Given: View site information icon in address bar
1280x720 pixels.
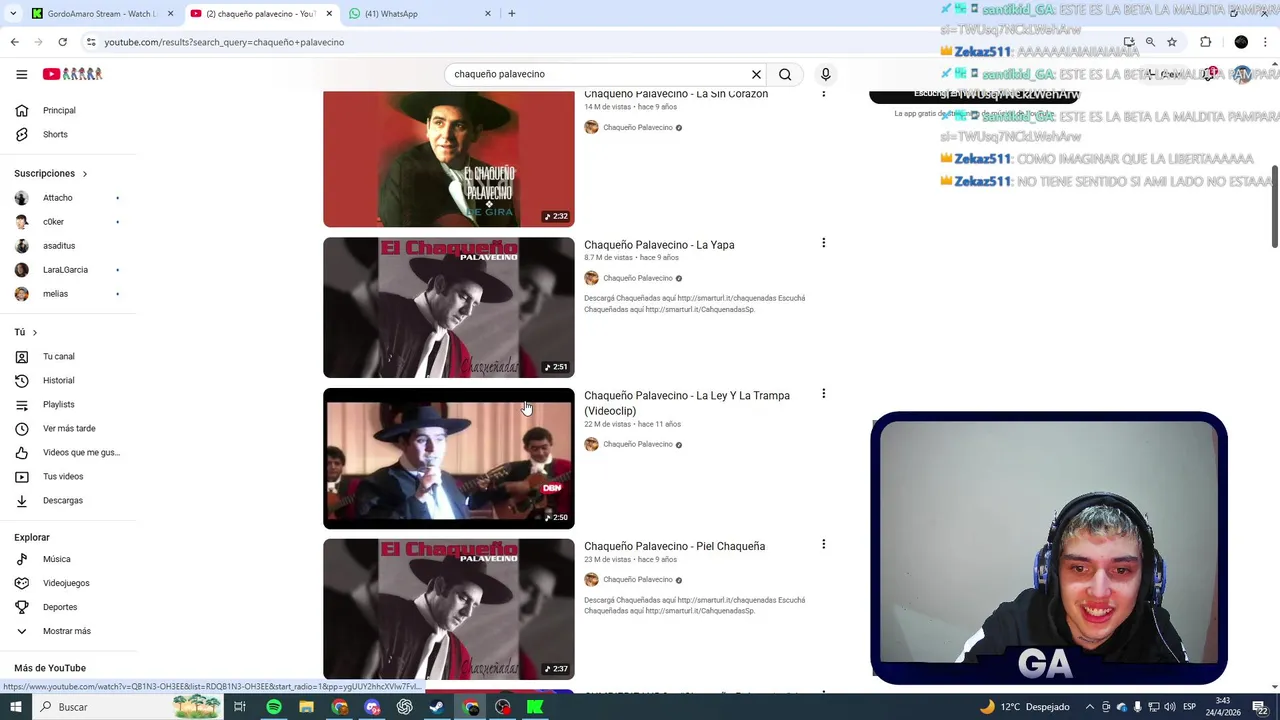Looking at the screenshot, I should [x=91, y=42].
